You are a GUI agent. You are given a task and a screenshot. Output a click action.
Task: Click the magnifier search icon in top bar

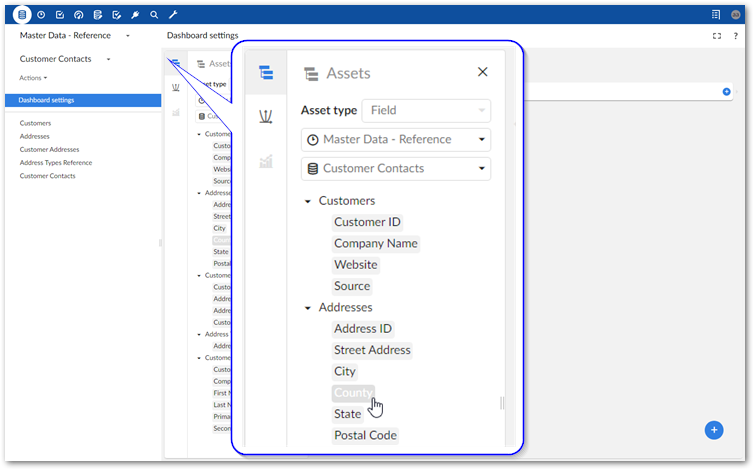point(154,15)
